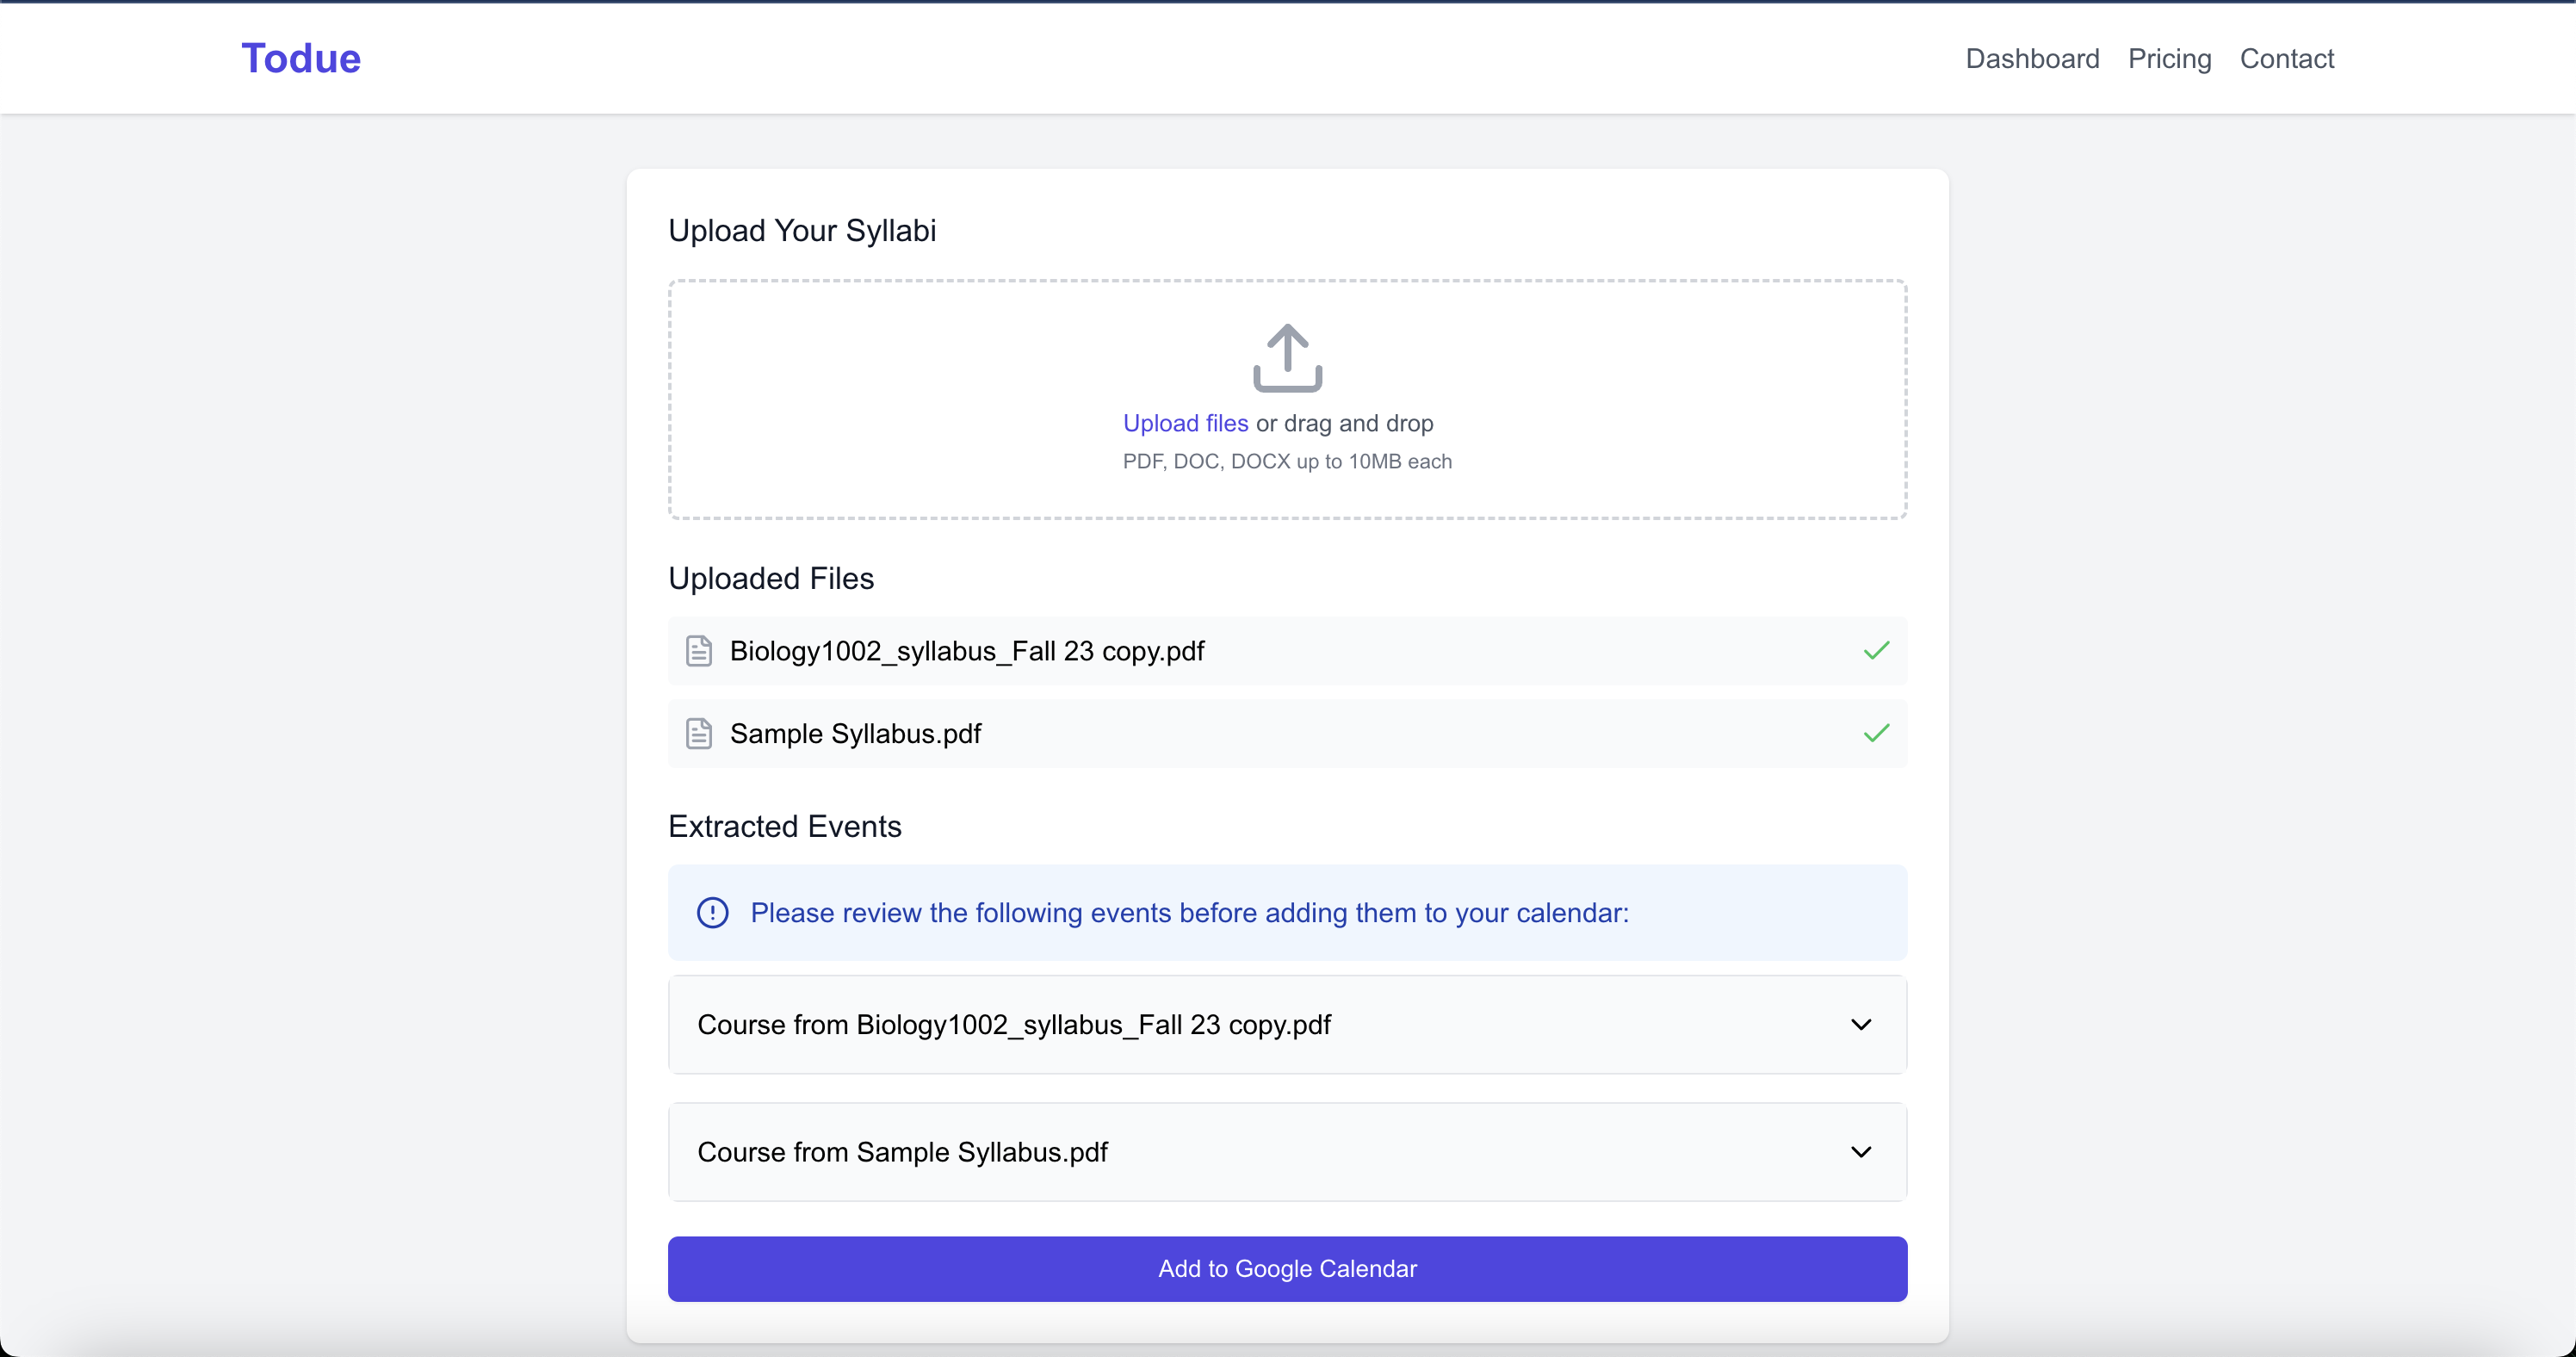Click the dashed drag and drop upload area

(x=1287, y=399)
